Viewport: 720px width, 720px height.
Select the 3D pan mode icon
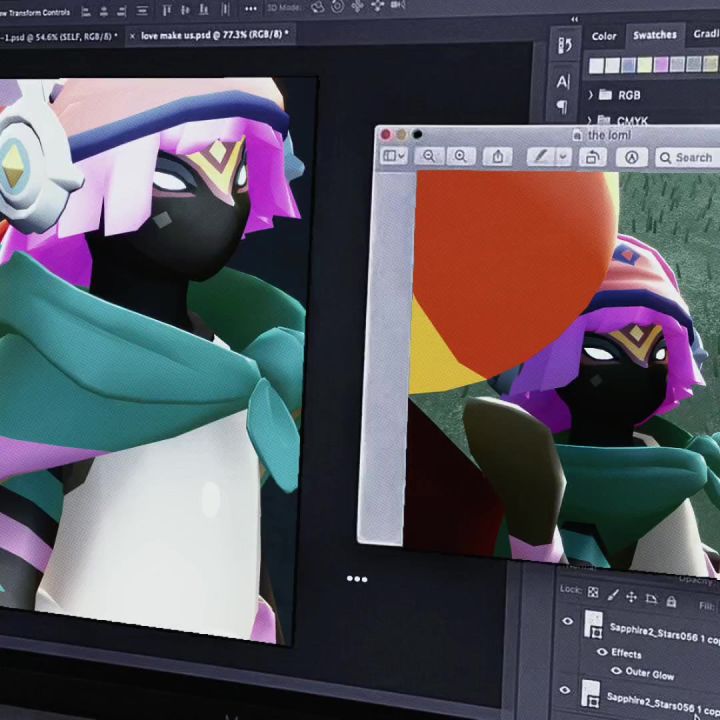tap(357, 6)
